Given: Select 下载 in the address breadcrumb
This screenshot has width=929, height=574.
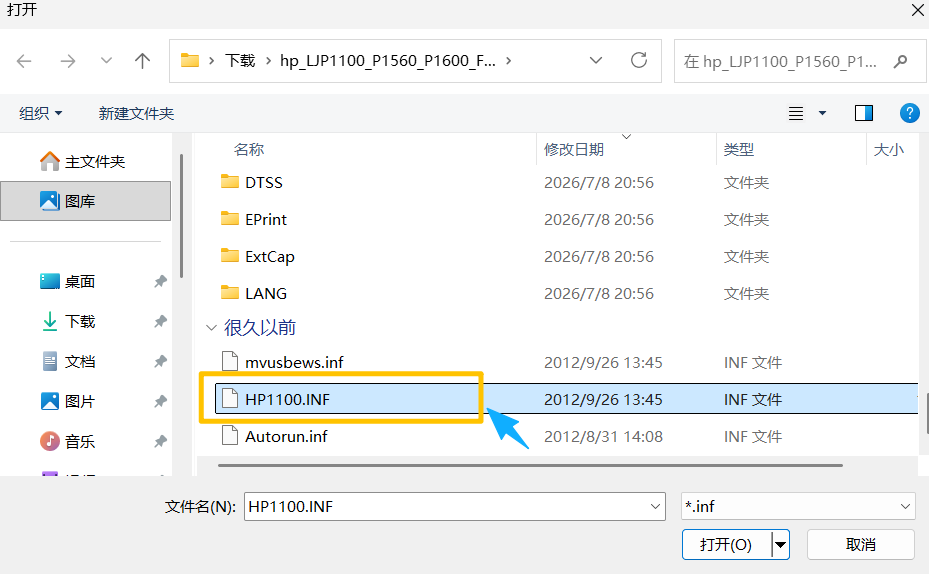Looking at the screenshot, I should coord(240,60).
